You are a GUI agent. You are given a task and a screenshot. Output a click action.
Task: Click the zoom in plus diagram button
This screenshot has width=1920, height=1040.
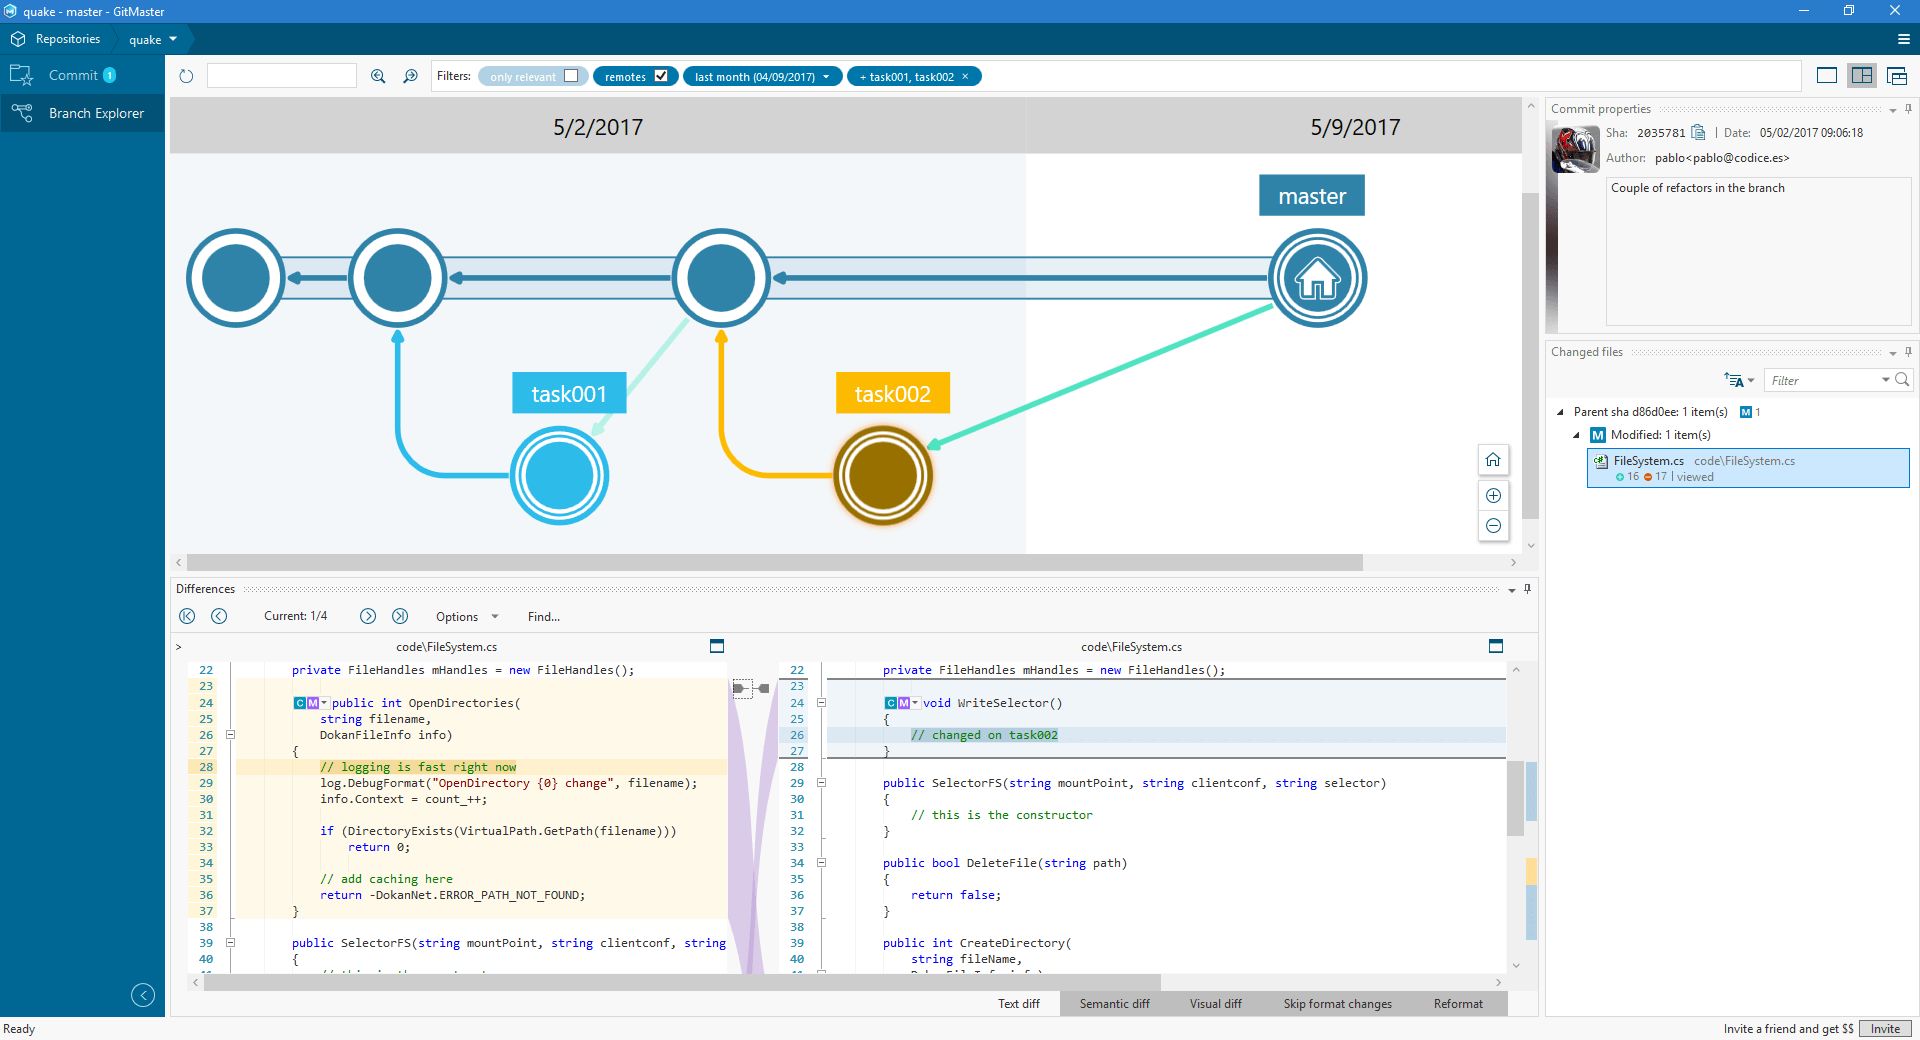(x=1493, y=496)
